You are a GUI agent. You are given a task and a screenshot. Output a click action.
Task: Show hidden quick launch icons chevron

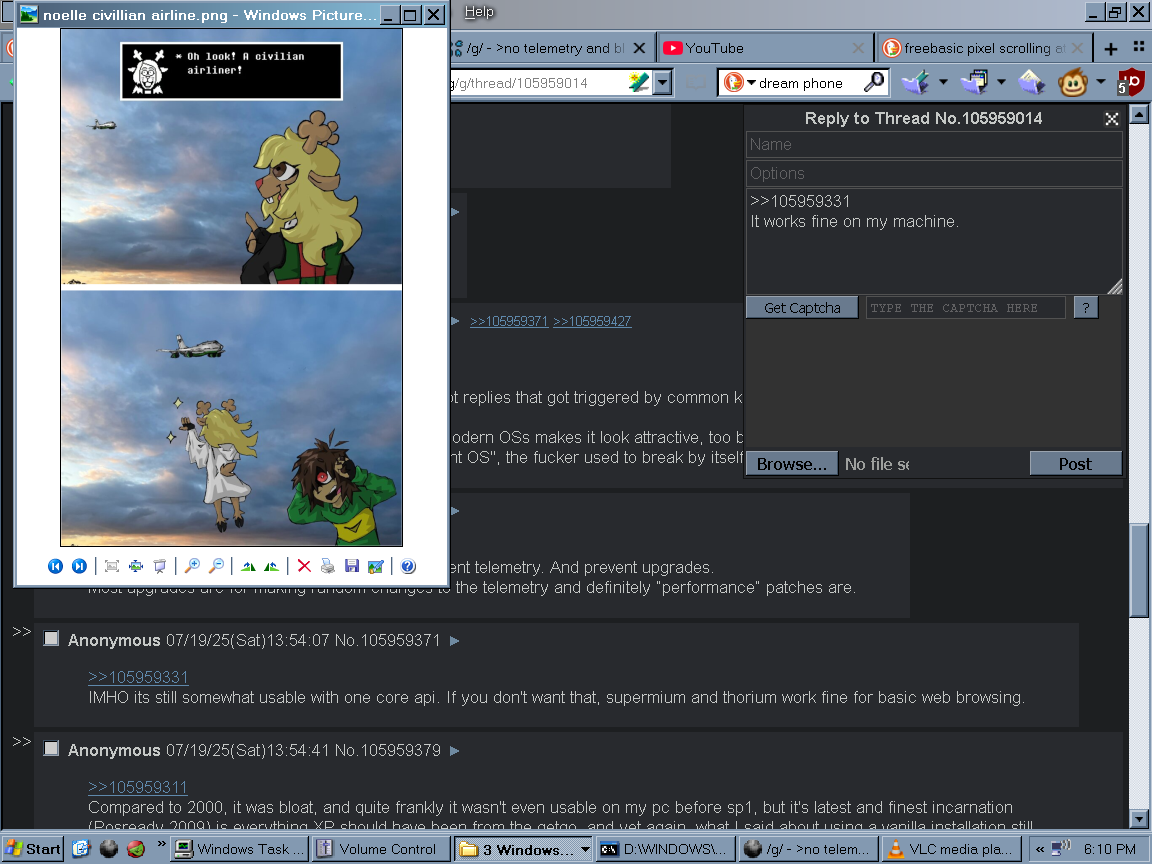161,844
